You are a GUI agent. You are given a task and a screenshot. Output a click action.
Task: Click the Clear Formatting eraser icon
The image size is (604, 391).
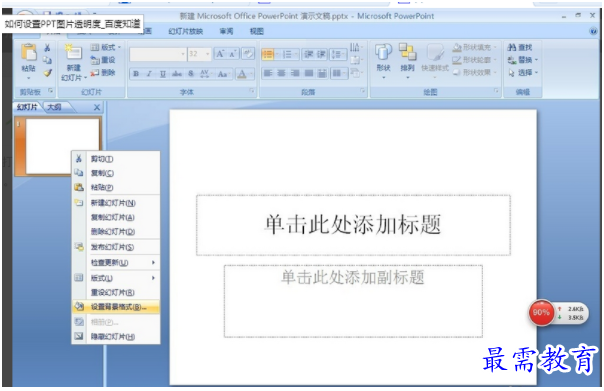pos(248,54)
